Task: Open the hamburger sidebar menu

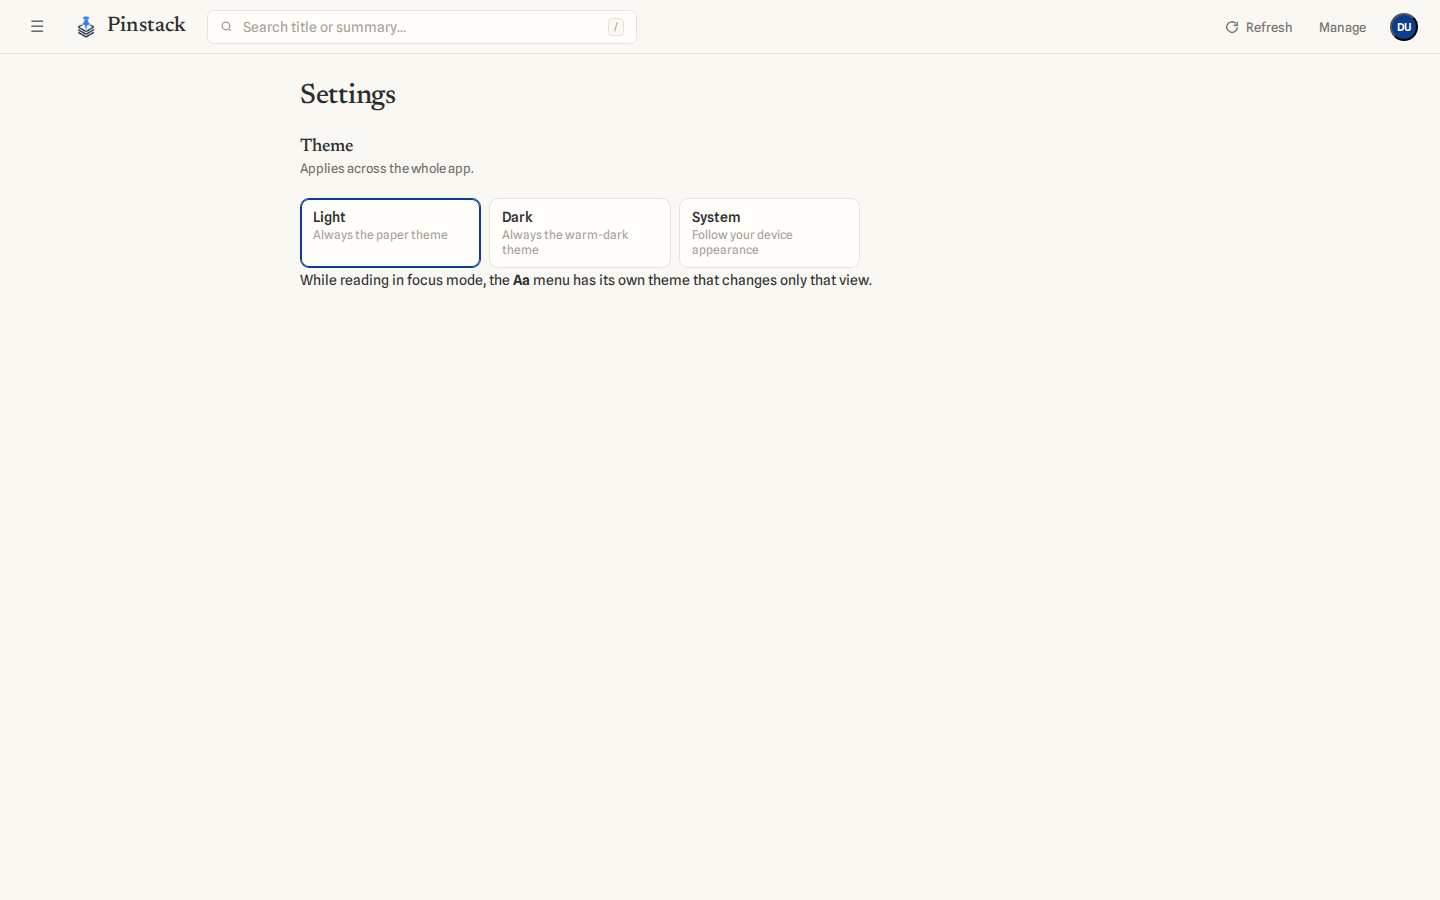Action: point(37,27)
